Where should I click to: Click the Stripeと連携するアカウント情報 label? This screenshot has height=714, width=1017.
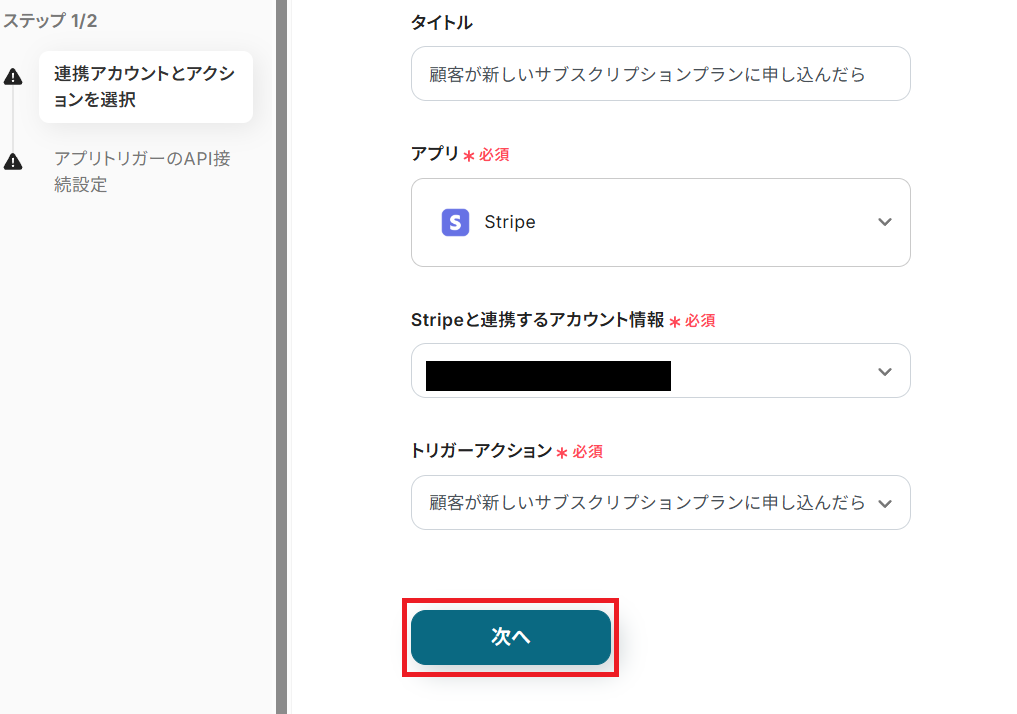(x=537, y=320)
